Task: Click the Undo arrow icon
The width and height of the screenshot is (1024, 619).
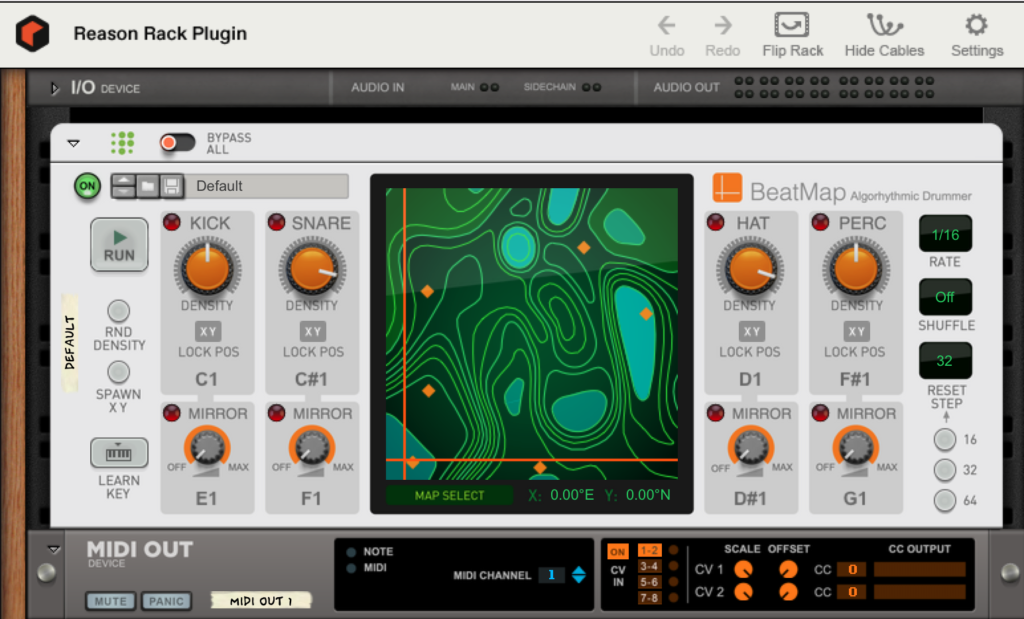Action: [x=666, y=25]
